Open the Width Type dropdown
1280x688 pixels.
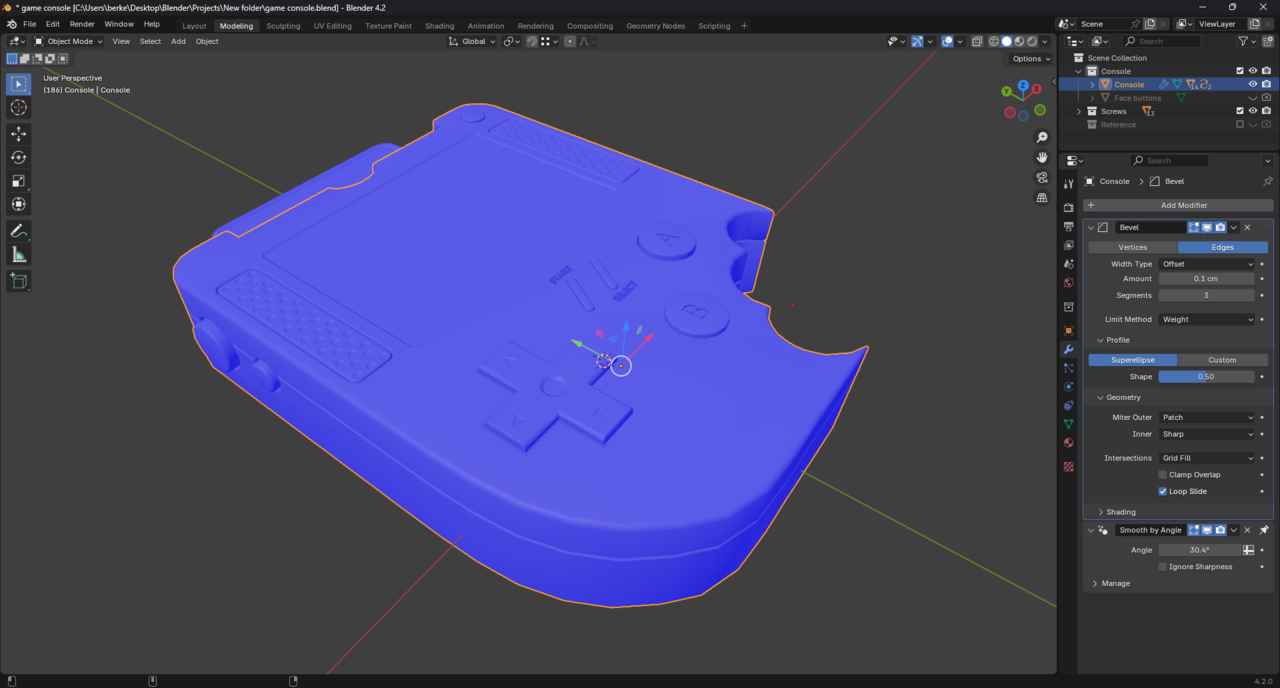coord(1206,263)
